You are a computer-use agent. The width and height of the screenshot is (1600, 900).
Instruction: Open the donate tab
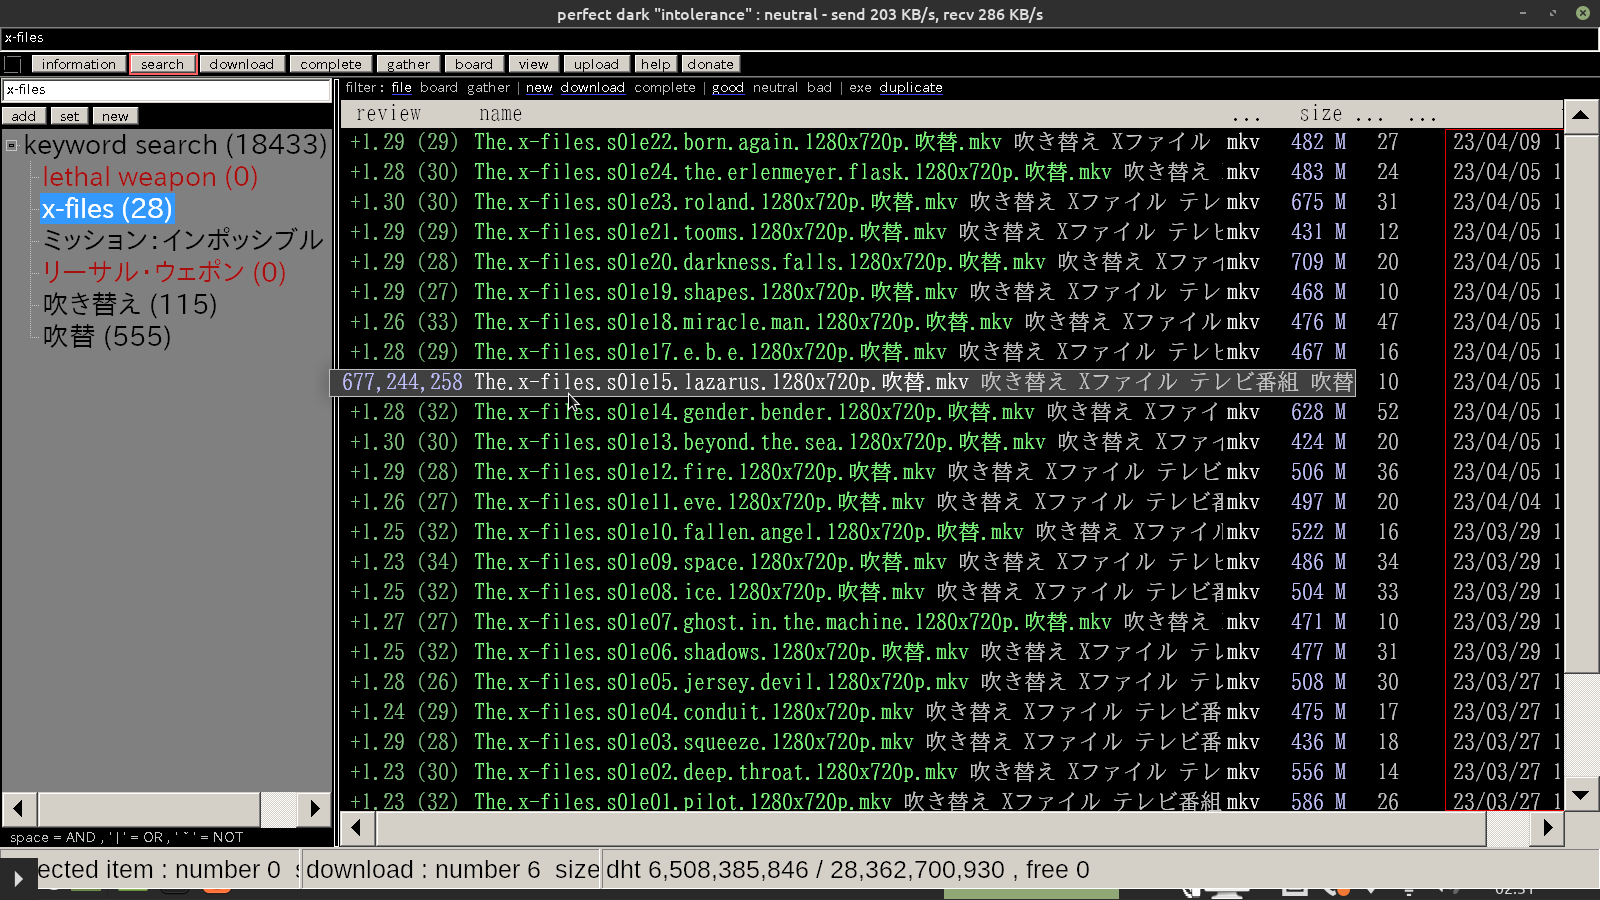[710, 64]
